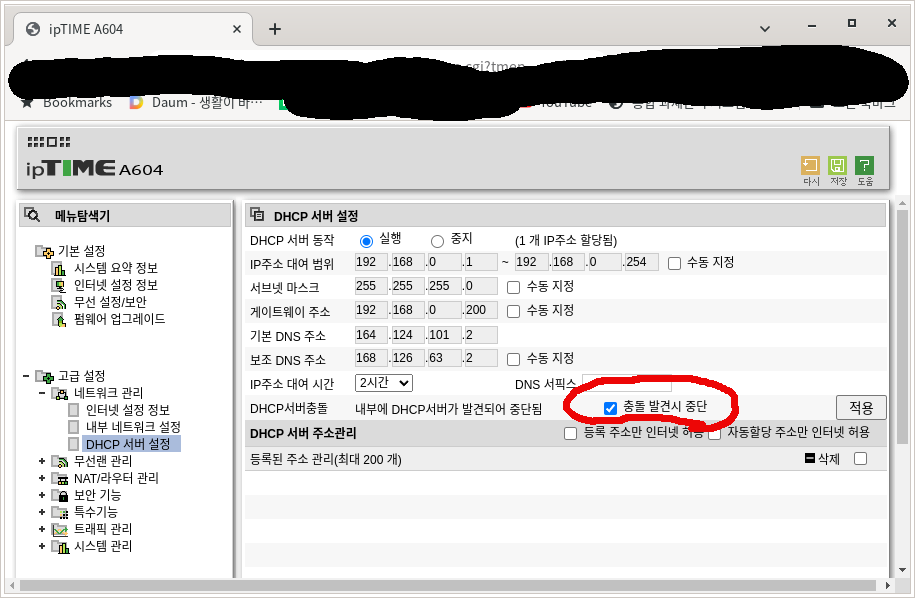Image resolution: width=915 pixels, height=598 pixels.
Task: Close the ipTIME A604 tab
Action: point(236,29)
